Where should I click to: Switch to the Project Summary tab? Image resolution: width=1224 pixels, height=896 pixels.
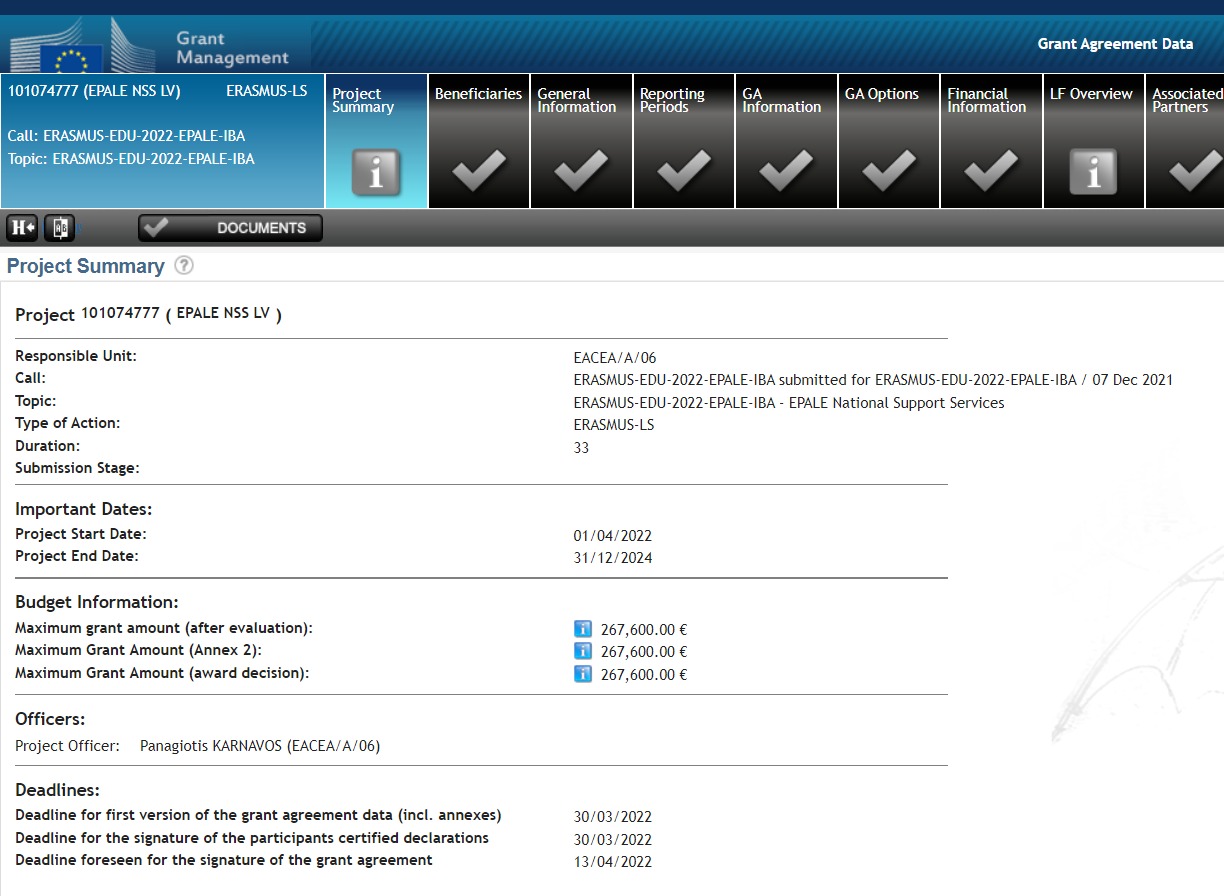coord(376,141)
